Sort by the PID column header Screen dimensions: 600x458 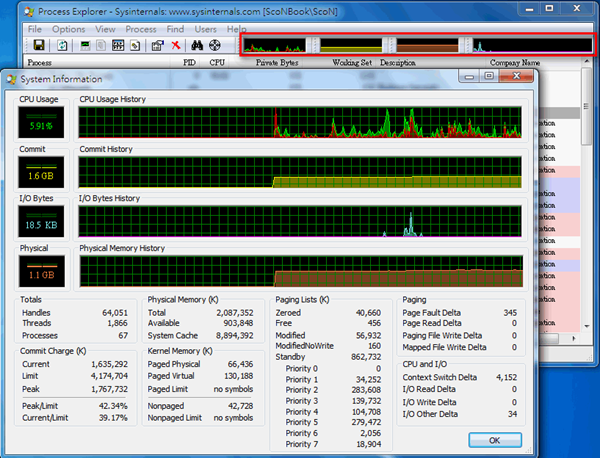pyautogui.click(x=189, y=62)
